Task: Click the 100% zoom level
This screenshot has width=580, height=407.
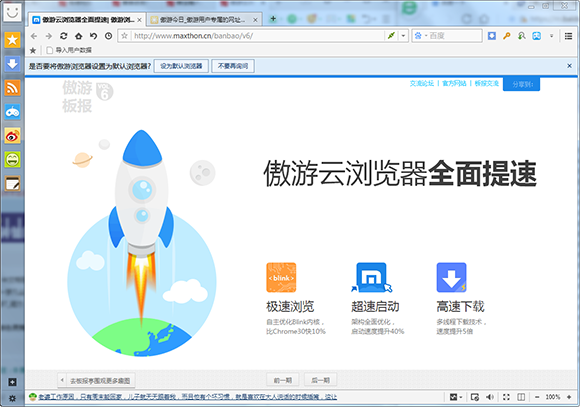Action: pos(553,397)
